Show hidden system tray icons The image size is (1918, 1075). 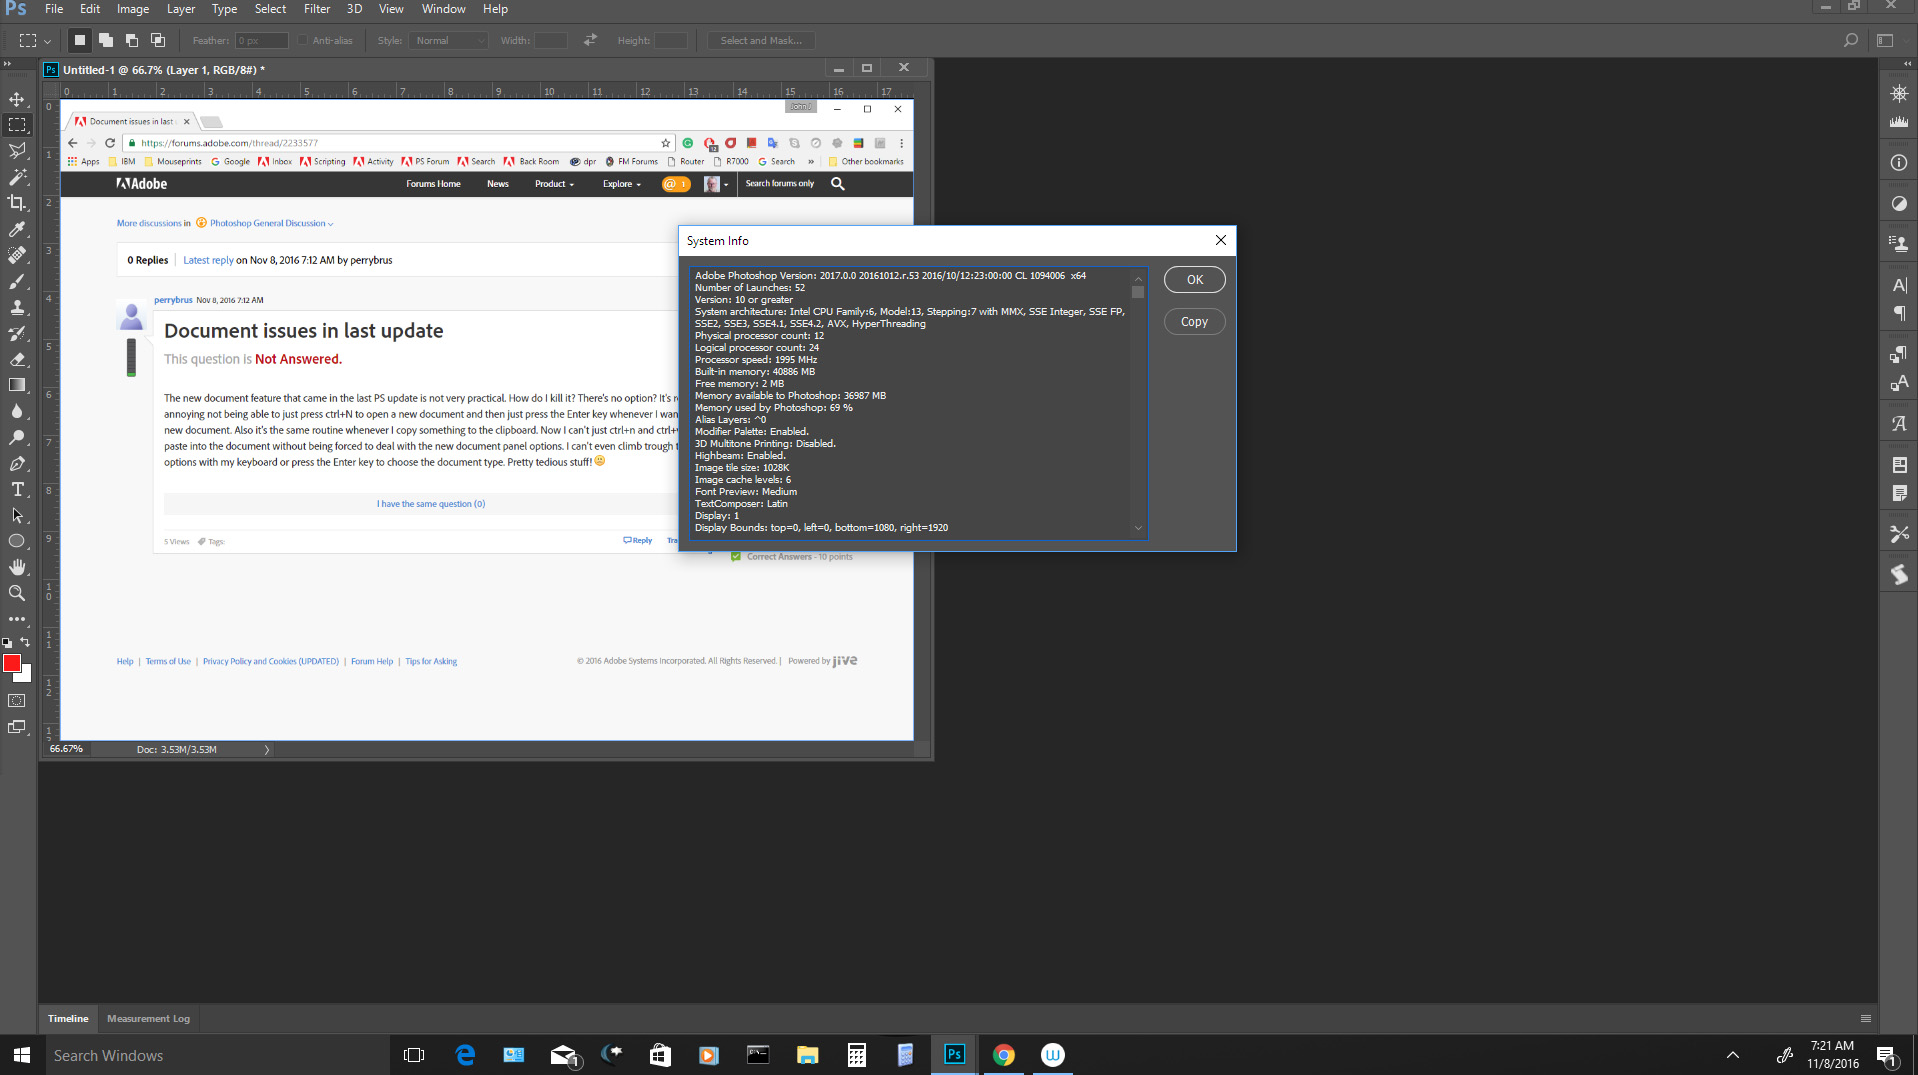click(1733, 1055)
